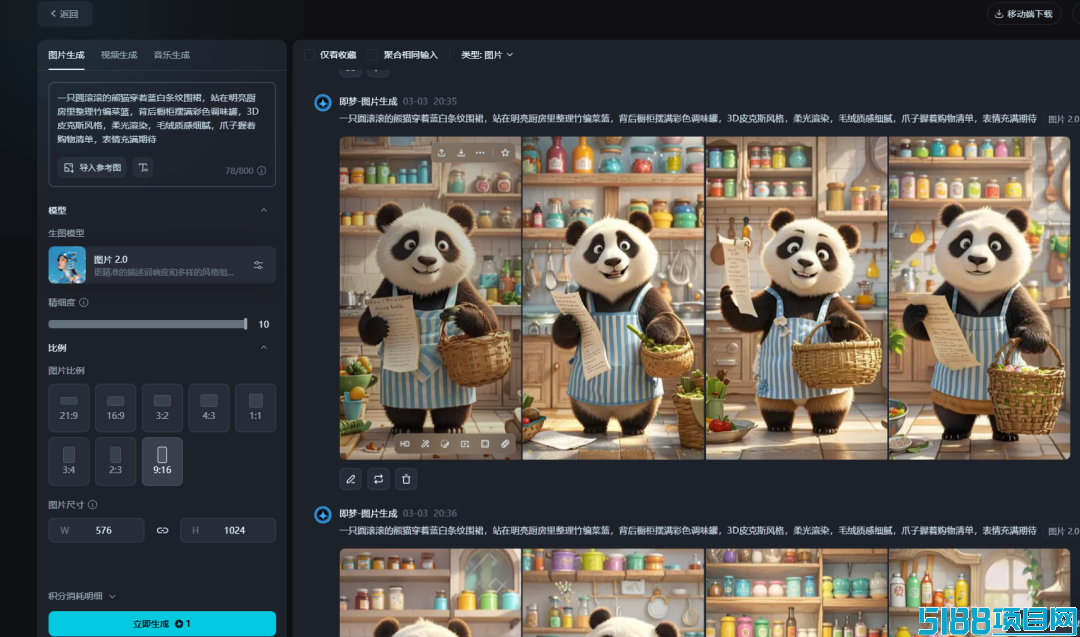The height and width of the screenshot is (637, 1080).
Task: Download the first panda image
Action: tap(461, 153)
